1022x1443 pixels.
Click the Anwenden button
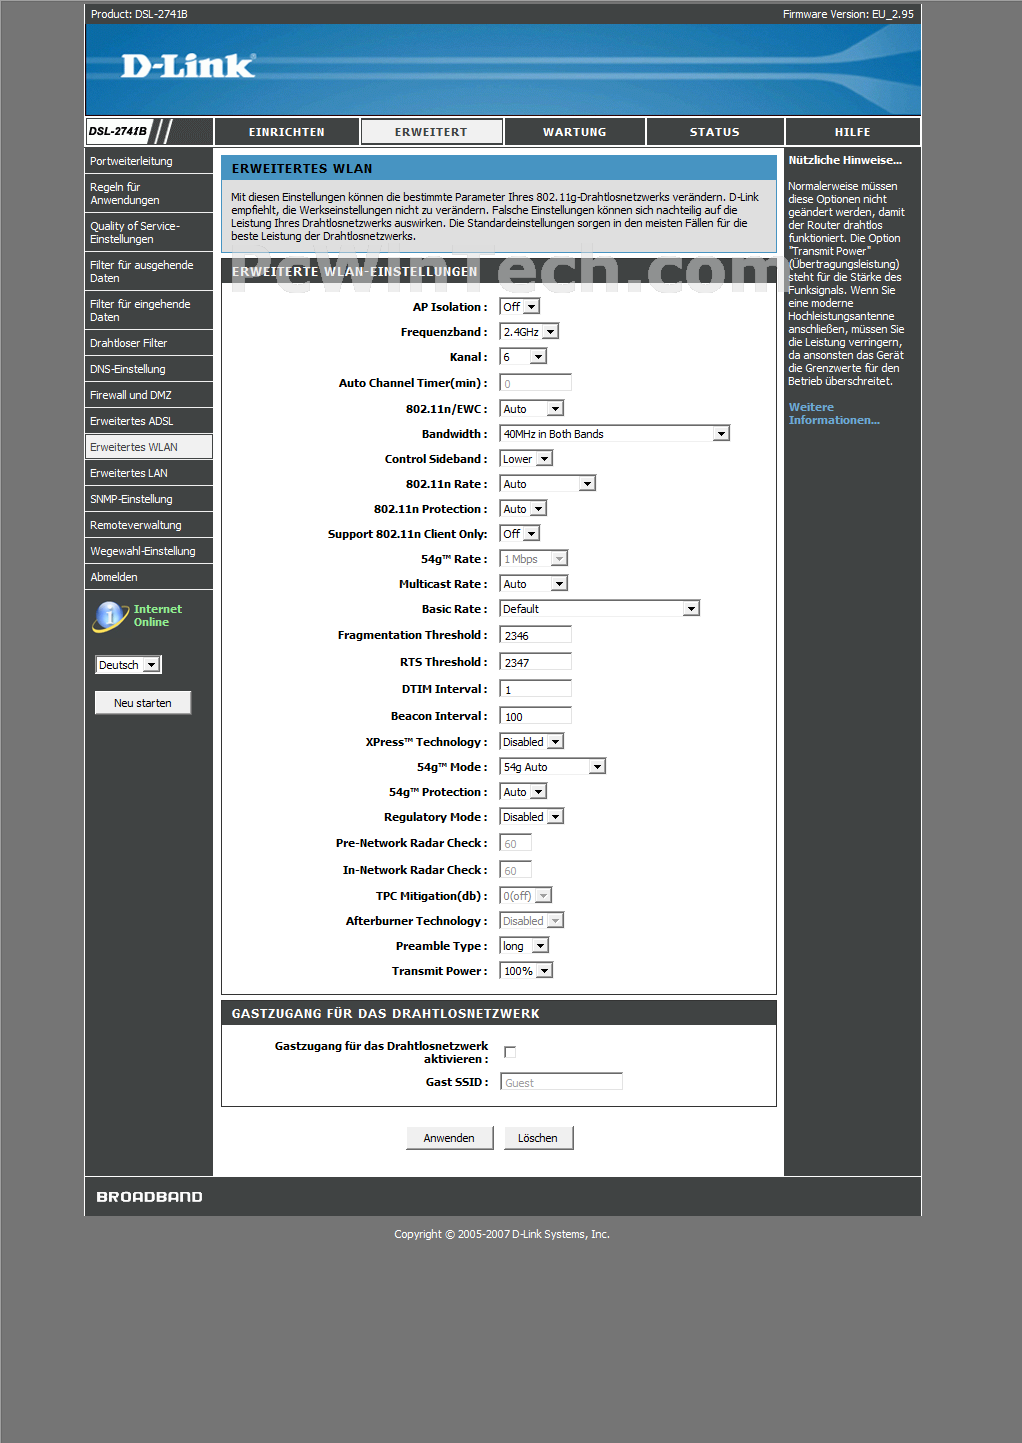[449, 1138]
